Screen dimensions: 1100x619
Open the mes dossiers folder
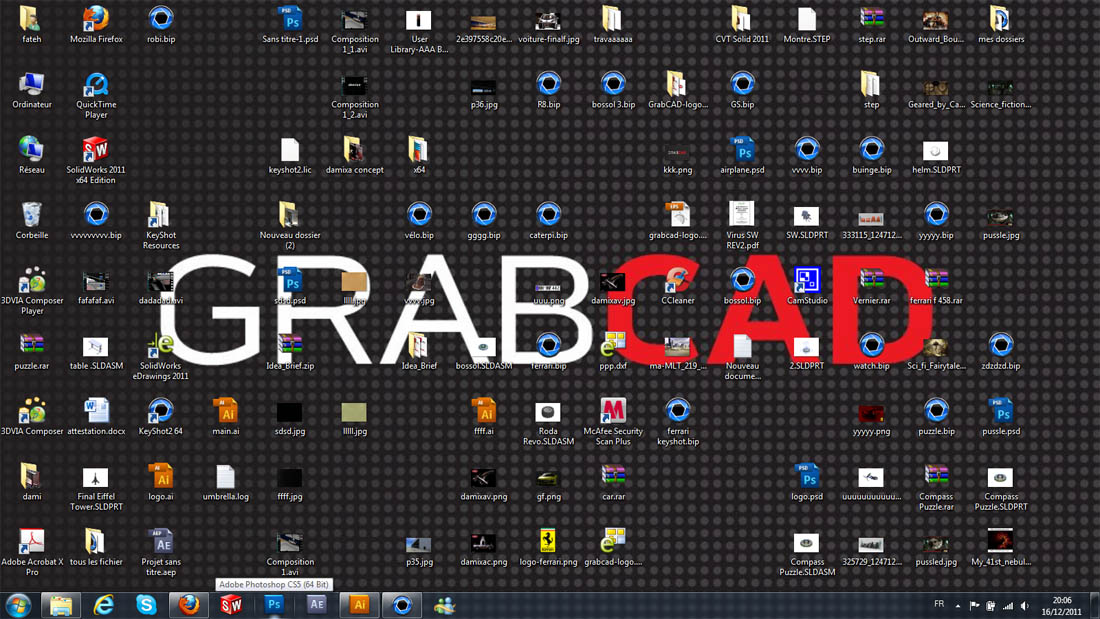1000,25
